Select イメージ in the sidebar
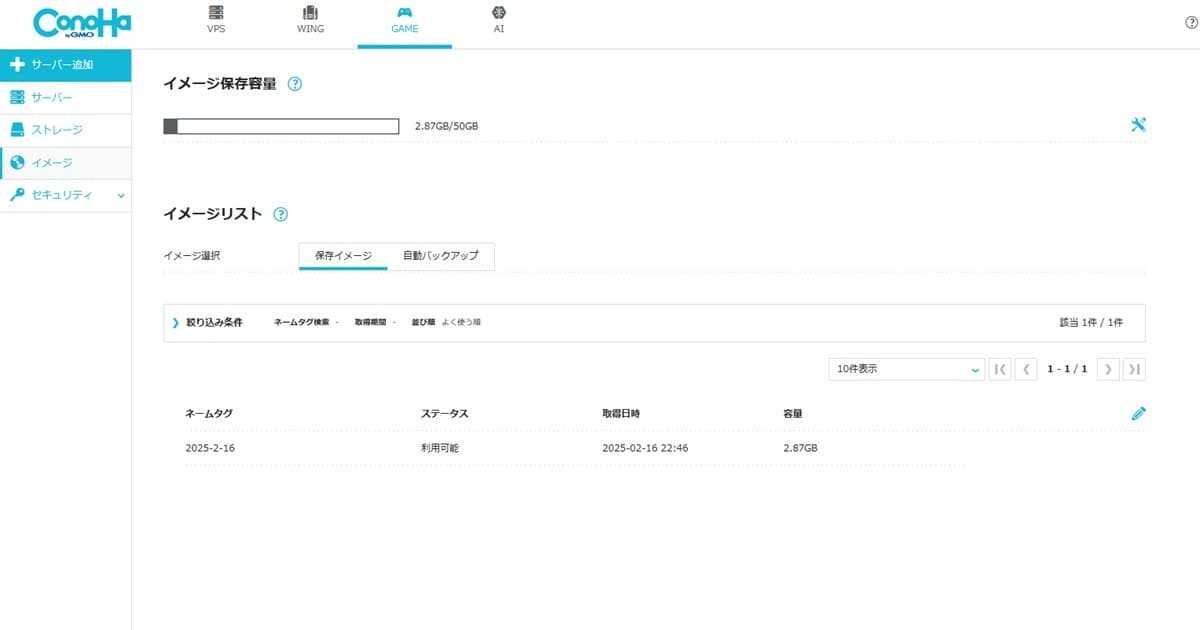Screen dimensions: 1200x630 (x=65, y=163)
